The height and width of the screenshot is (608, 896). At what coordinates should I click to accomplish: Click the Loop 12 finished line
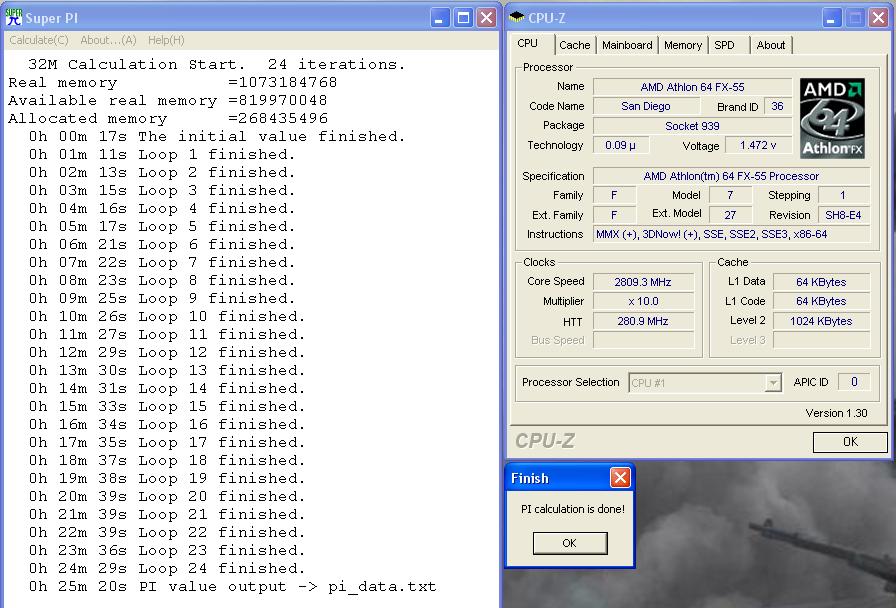[x=167, y=353]
